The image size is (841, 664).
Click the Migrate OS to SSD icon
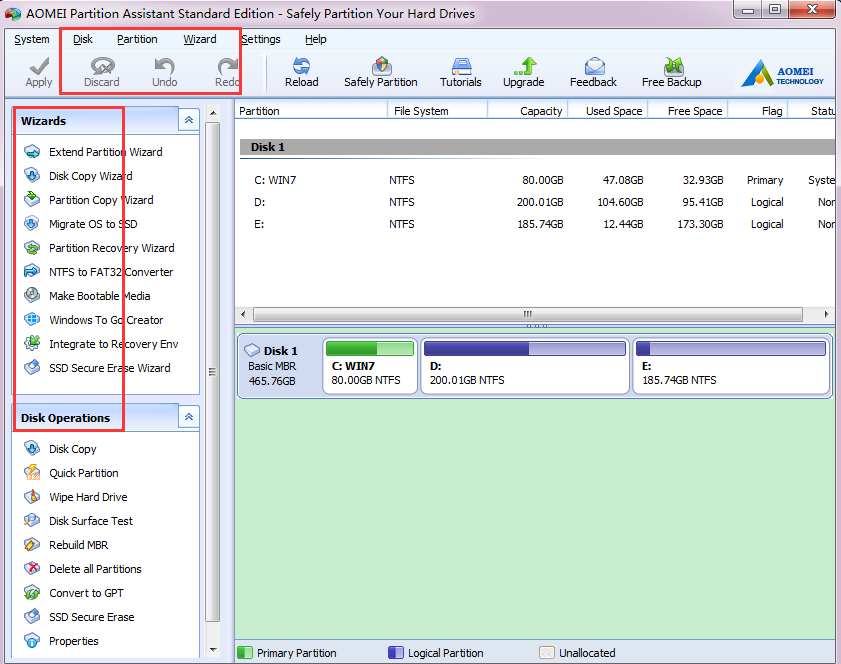click(32, 223)
